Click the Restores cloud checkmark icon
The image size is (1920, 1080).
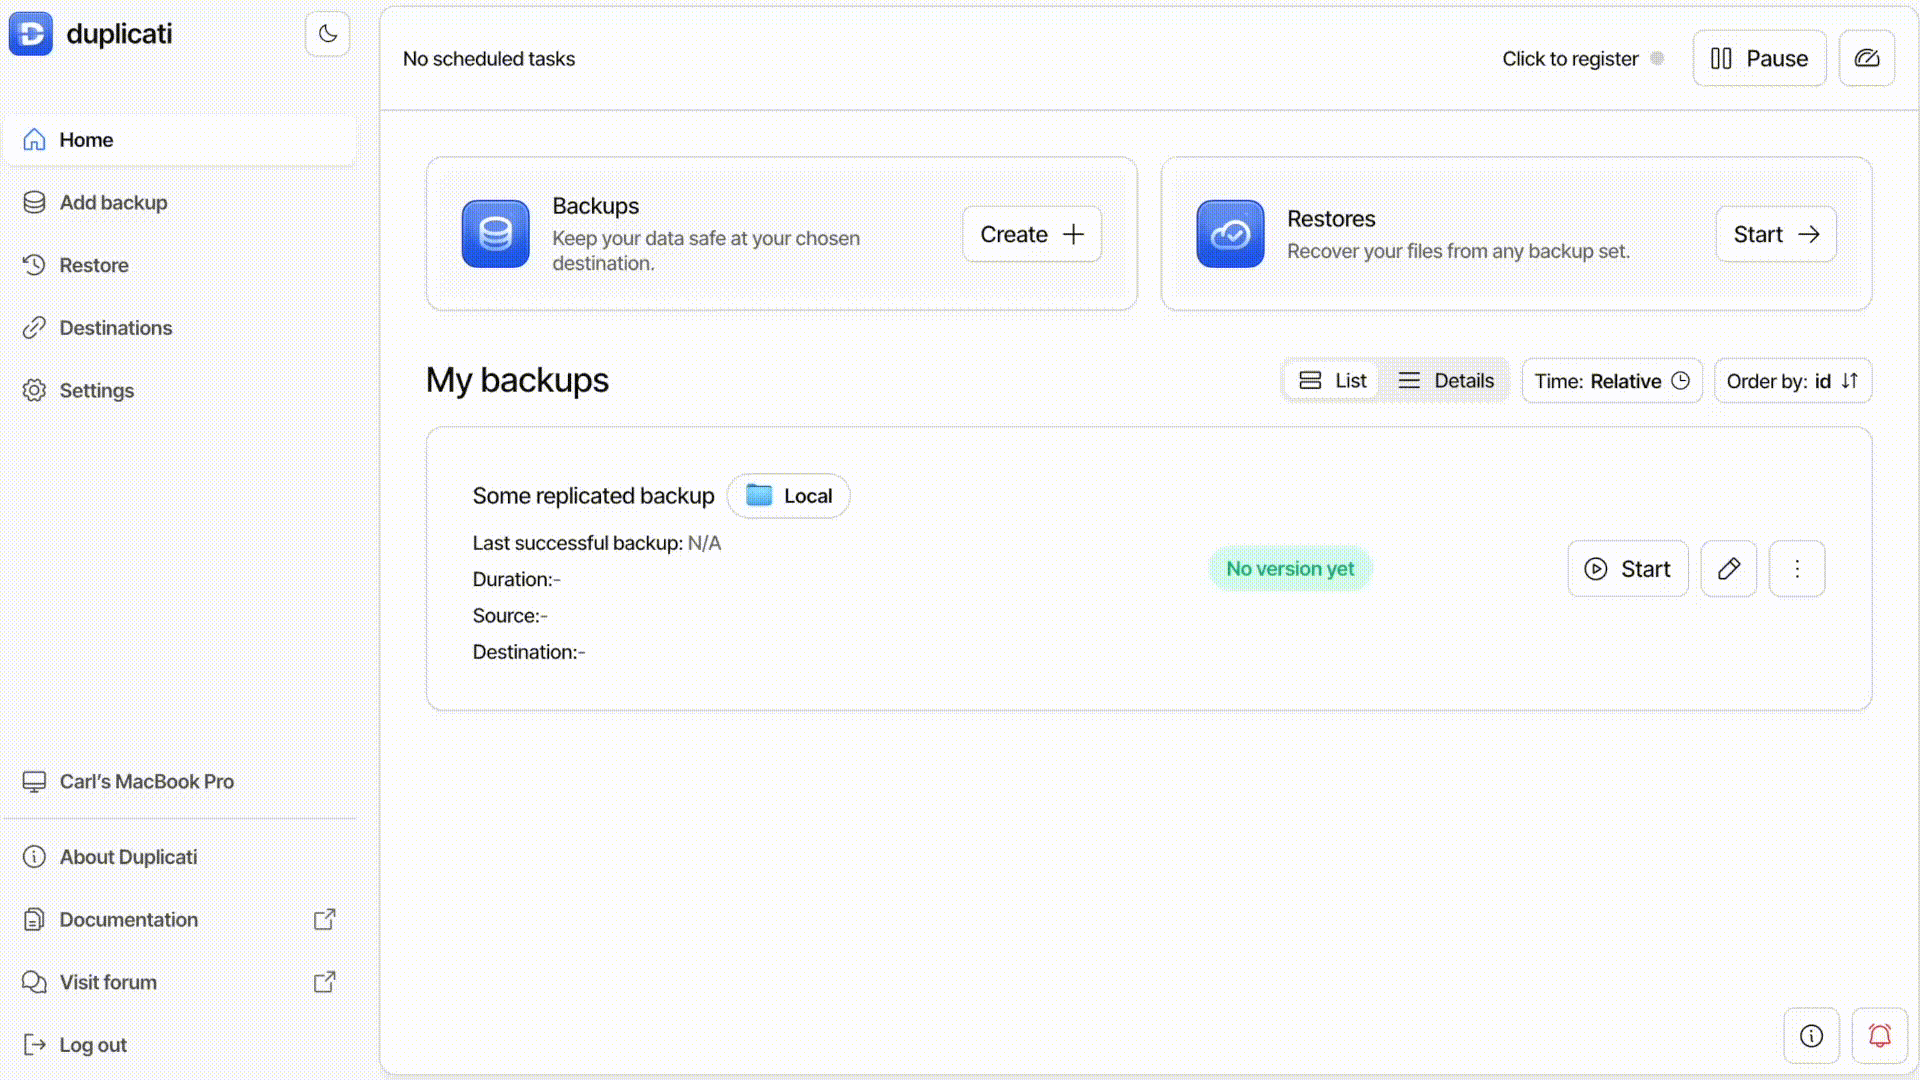[x=1231, y=234]
